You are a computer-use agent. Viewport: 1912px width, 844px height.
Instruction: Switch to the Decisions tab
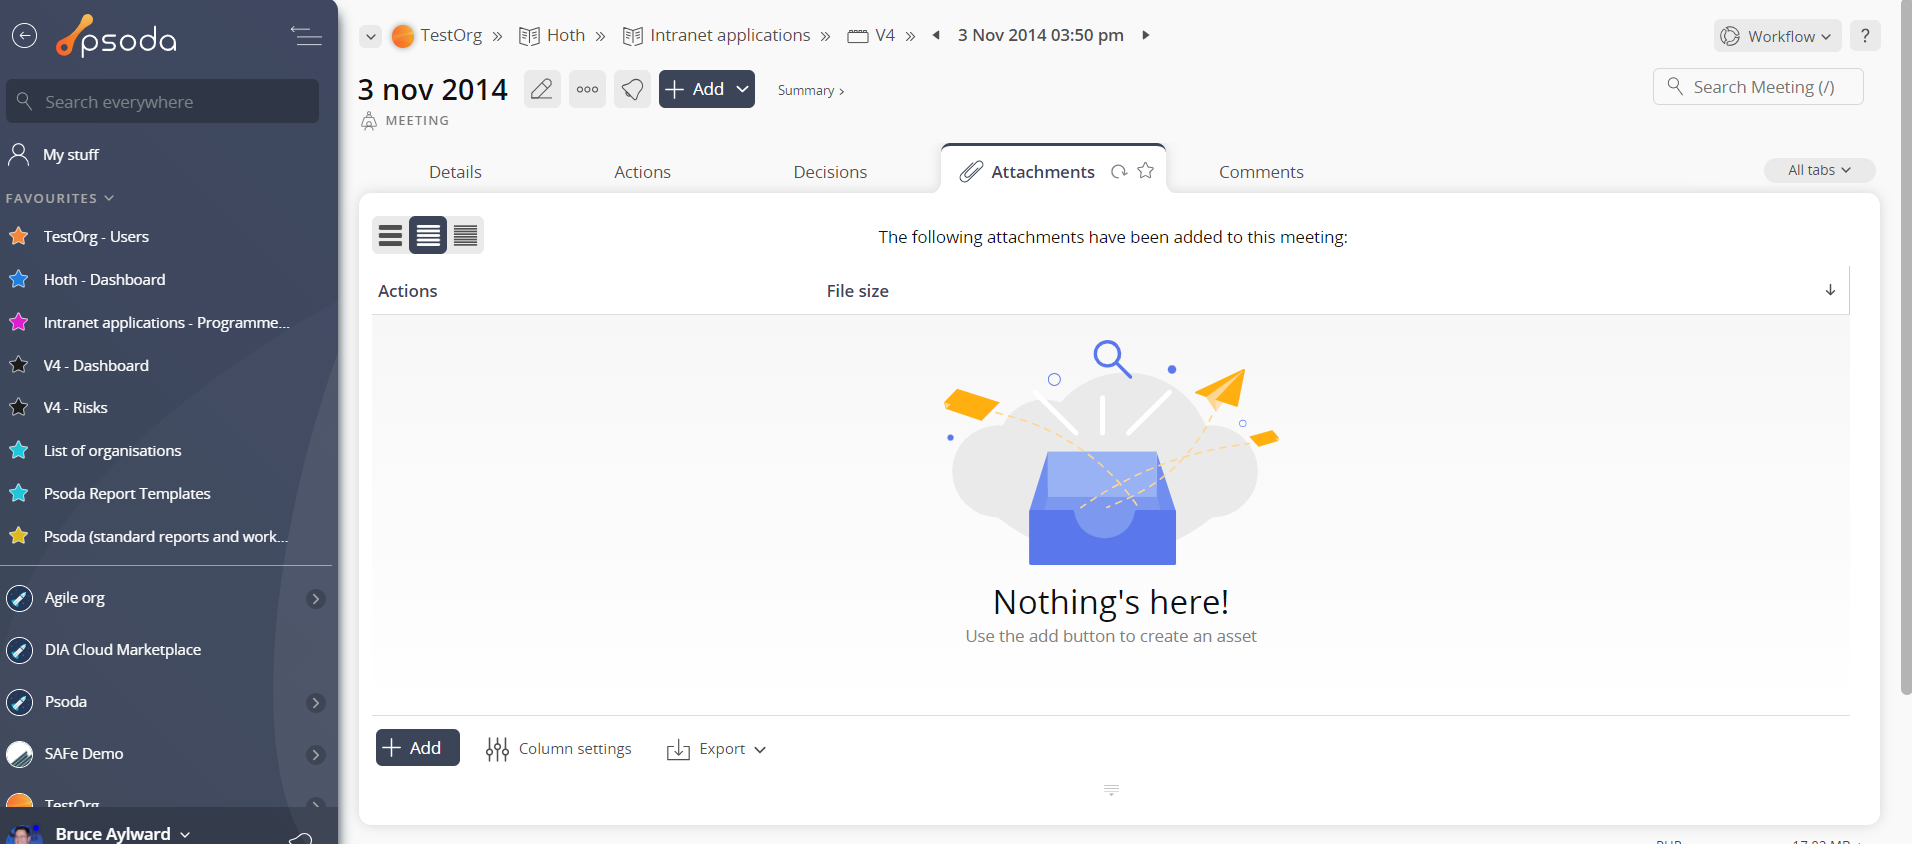830,172
